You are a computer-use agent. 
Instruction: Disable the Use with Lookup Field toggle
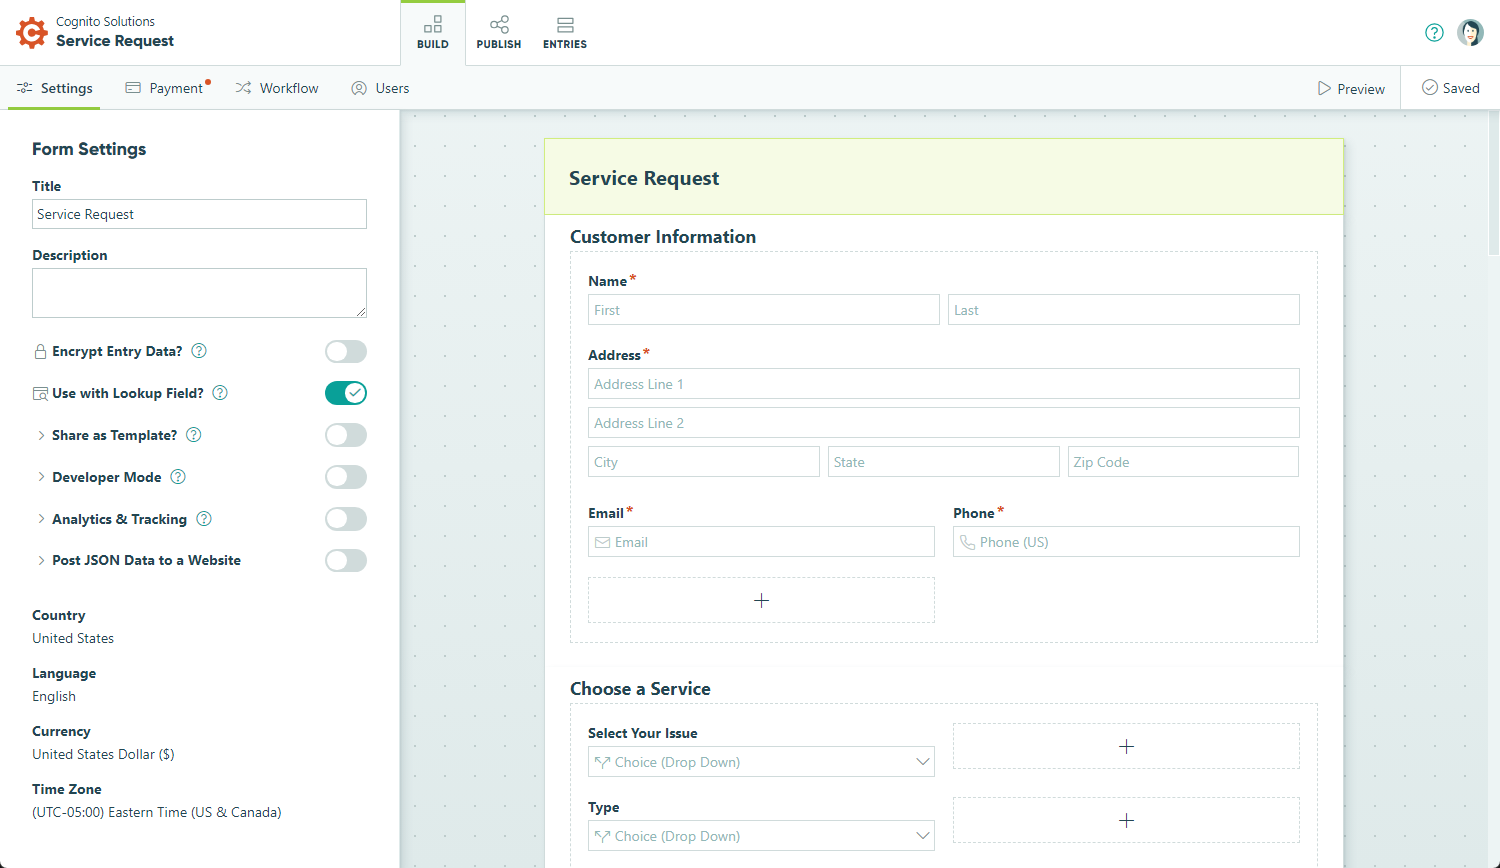point(345,393)
